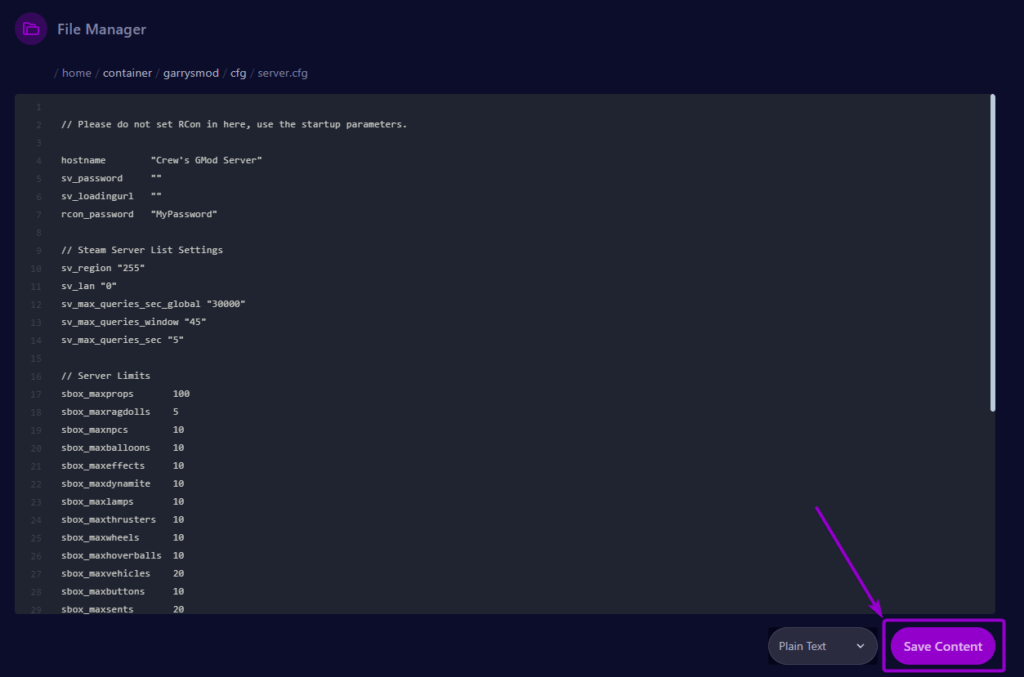This screenshot has width=1024, height=677.
Task: Click the editor vertical scrollbar thumb
Action: coord(992,253)
